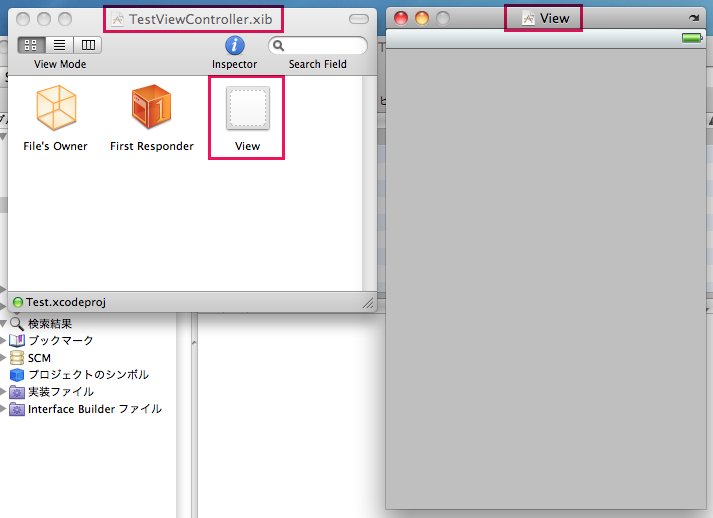Click the search field in TestViewController.xib
This screenshot has height=518, width=713.
tap(317, 45)
